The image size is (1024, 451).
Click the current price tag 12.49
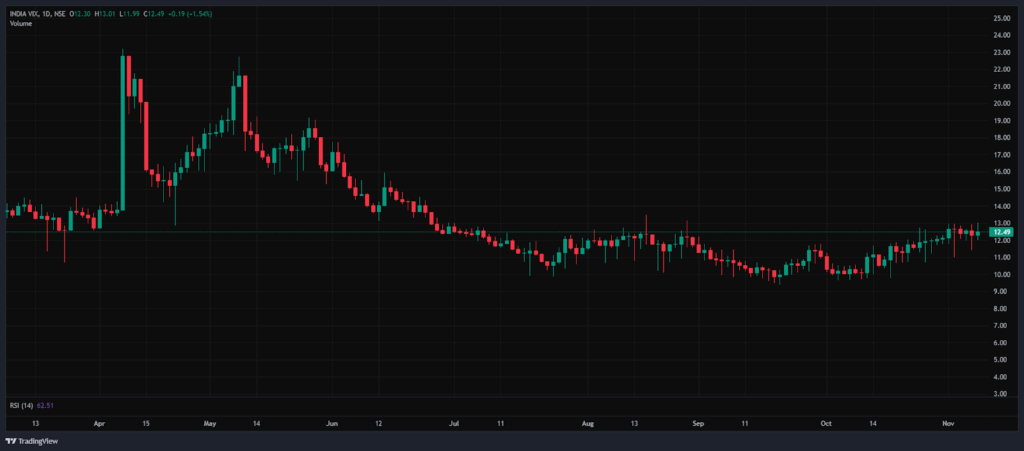pyautogui.click(x=1001, y=232)
